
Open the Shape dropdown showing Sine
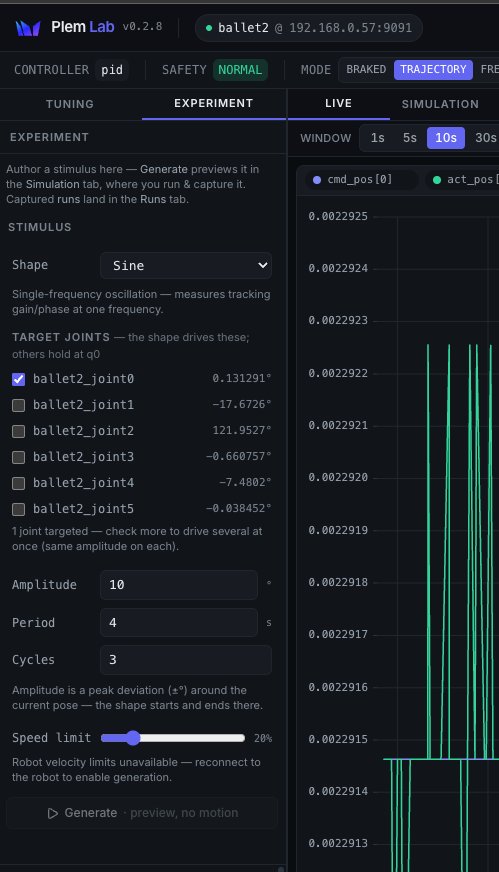pos(186,266)
